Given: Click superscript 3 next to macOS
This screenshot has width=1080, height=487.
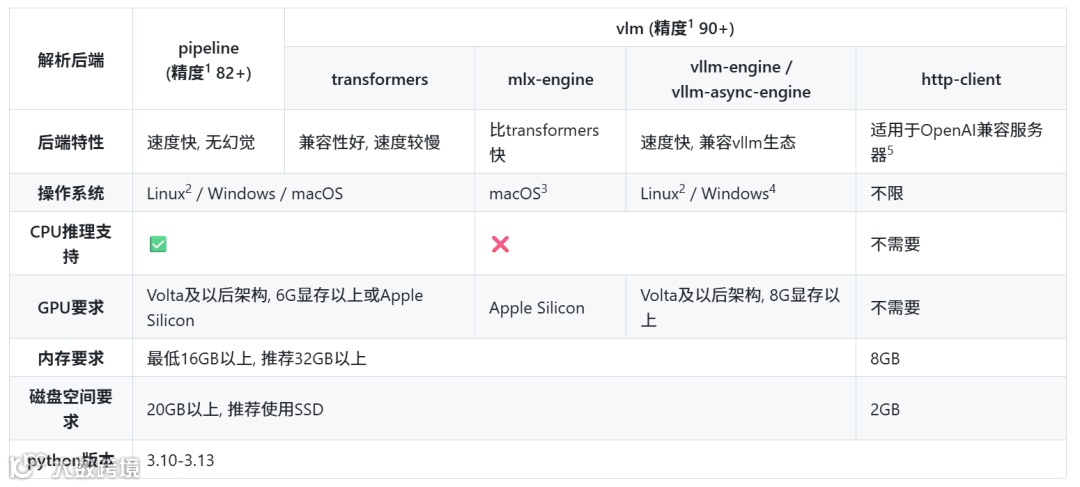Looking at the screenshot, I should (544, 189).
